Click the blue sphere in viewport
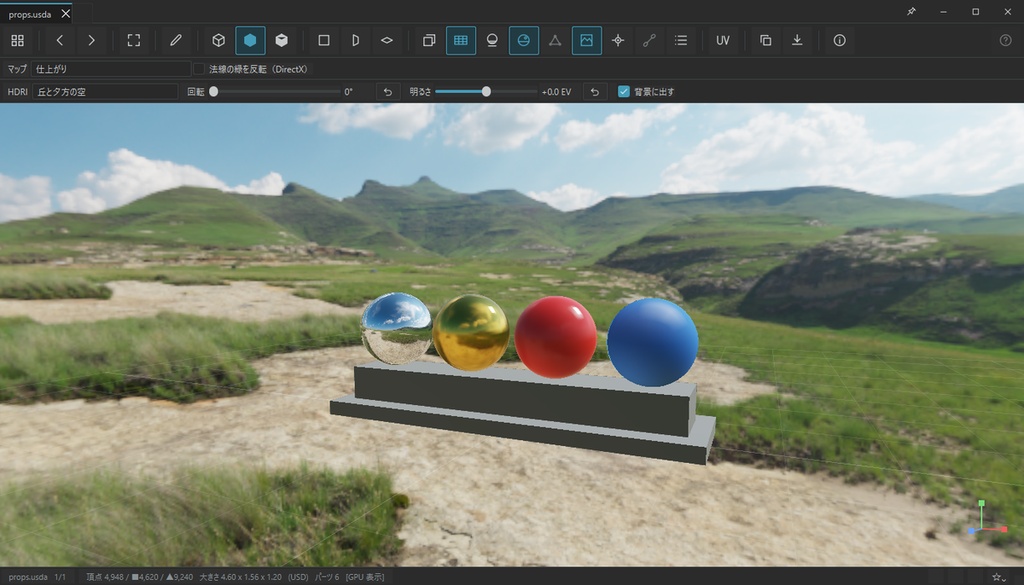1024x585 pixels. click(652, 342)
